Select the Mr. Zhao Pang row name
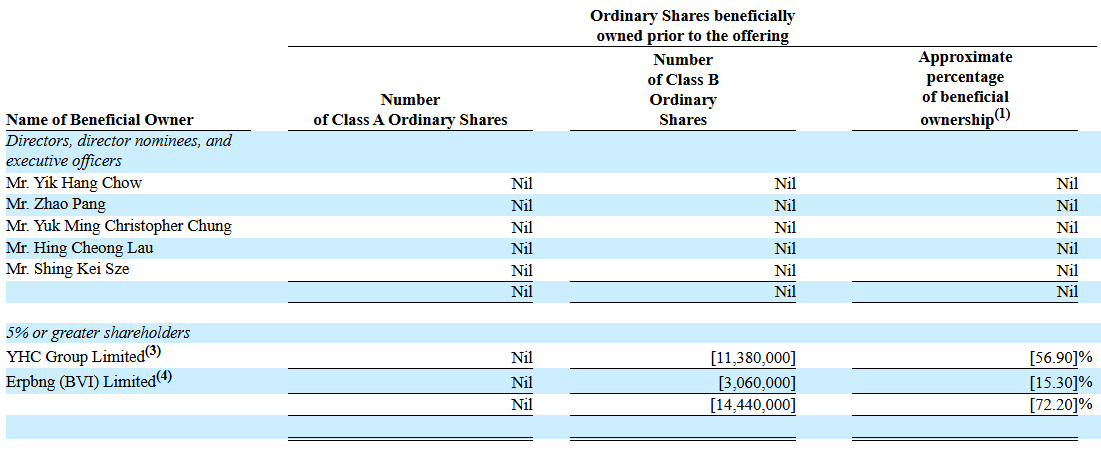 coord(56,204)
